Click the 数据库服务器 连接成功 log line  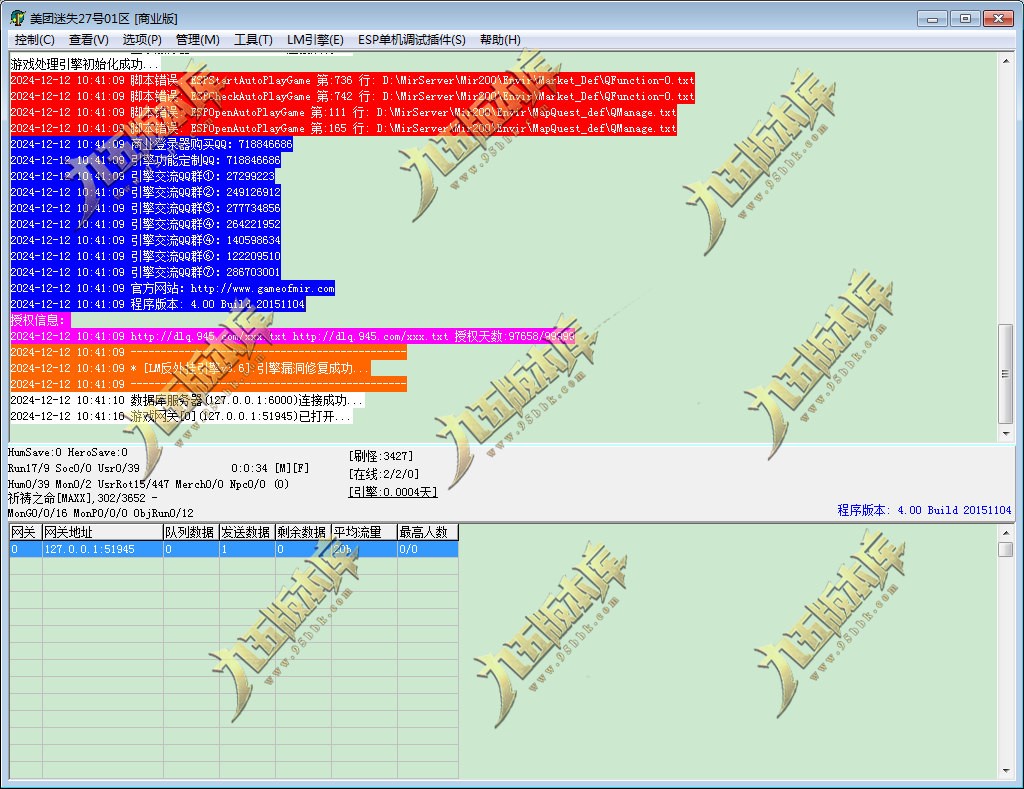(x=187, y=400)
